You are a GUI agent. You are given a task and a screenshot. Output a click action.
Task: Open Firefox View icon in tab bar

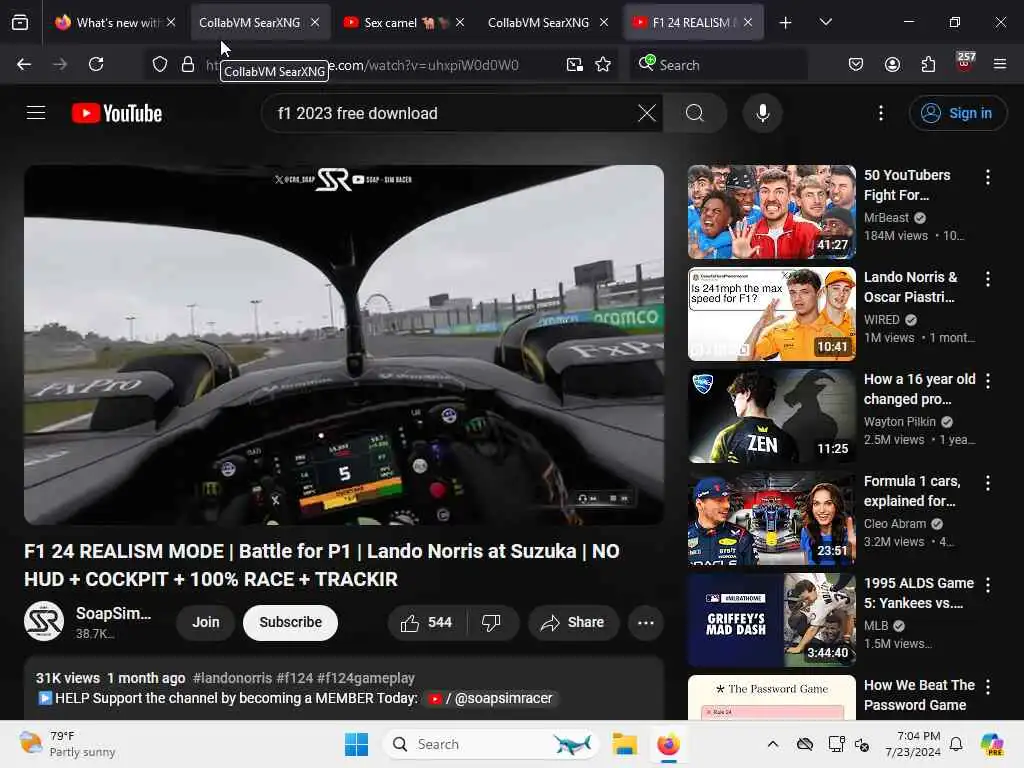[x=20, y=23]
